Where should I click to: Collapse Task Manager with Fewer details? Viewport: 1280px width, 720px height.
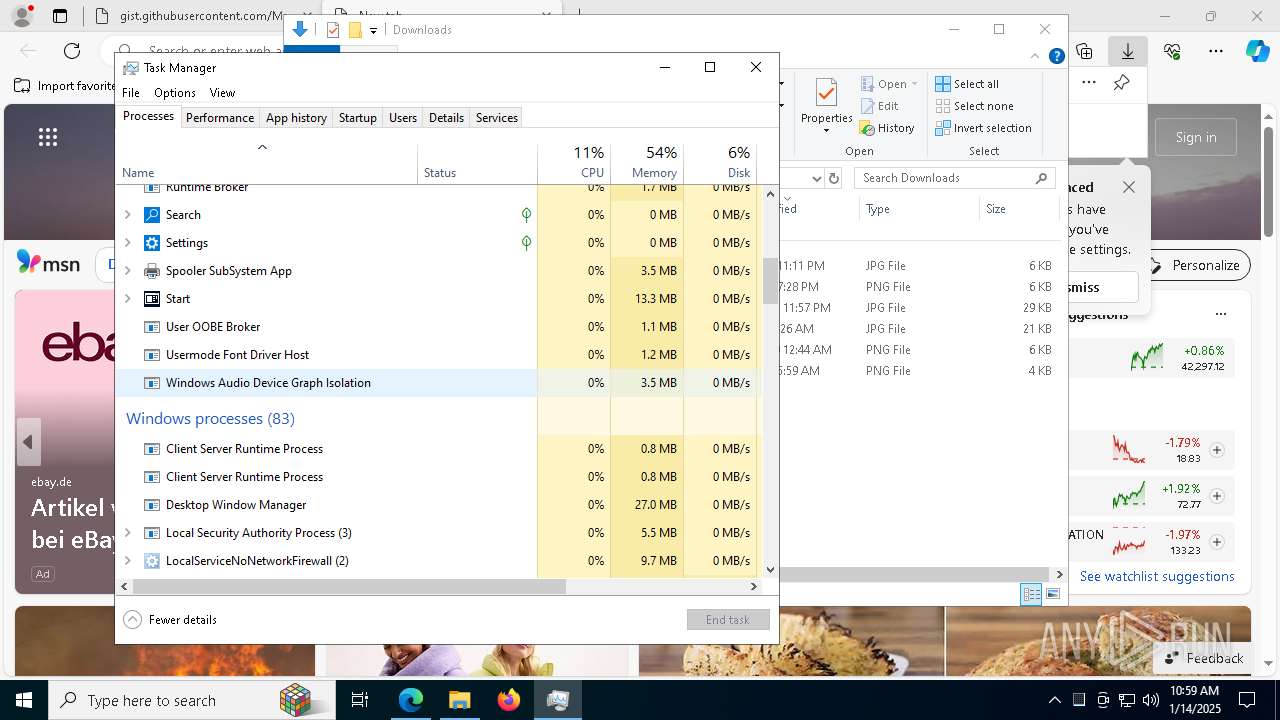(x=170, y=620)
